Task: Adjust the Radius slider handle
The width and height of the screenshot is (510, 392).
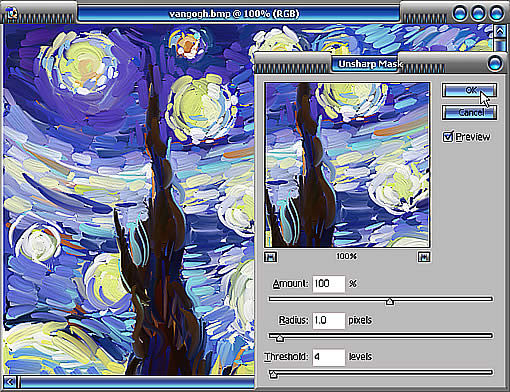Action: pos(280,338)
